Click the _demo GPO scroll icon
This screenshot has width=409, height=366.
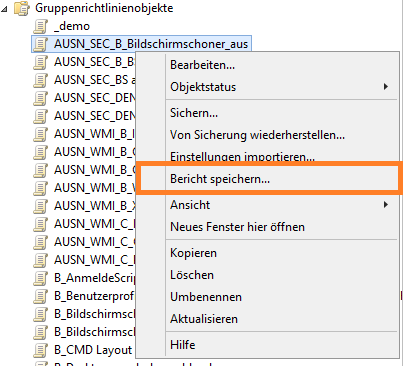41,26
